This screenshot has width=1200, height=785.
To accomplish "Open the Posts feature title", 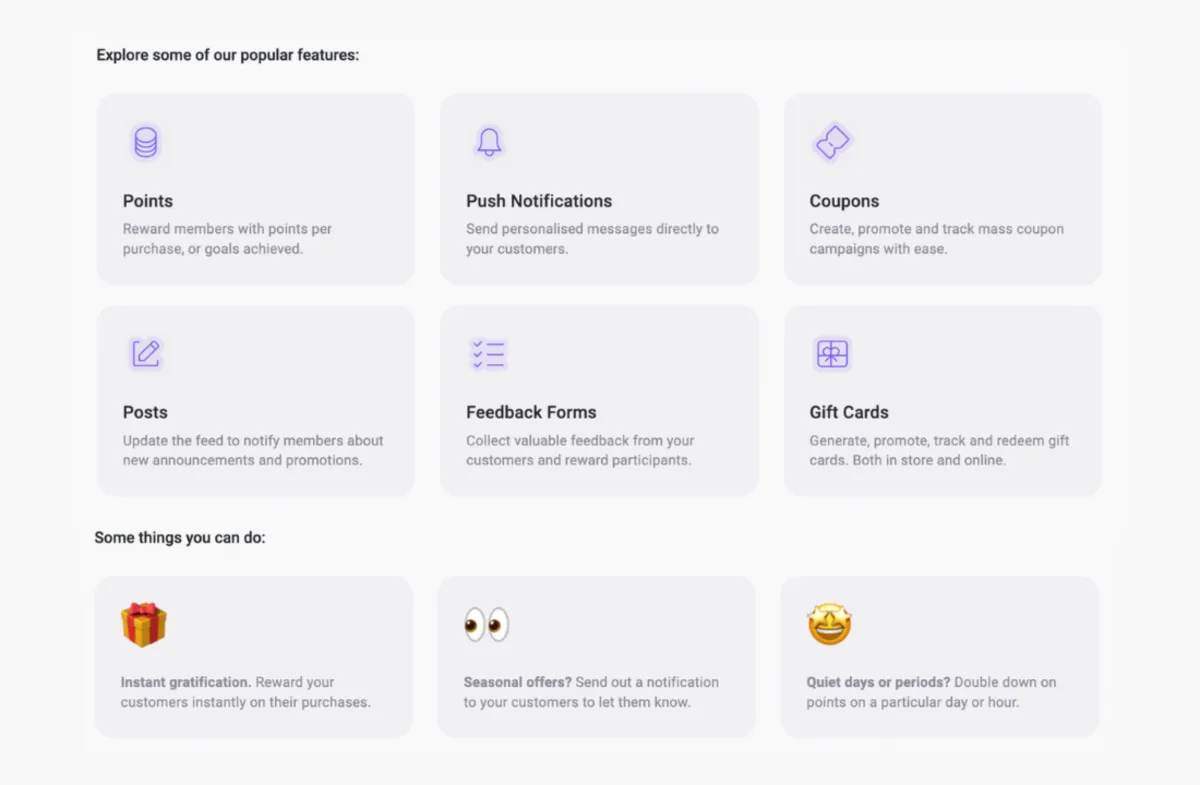I will pyautogui.click(x=145, y=412).
